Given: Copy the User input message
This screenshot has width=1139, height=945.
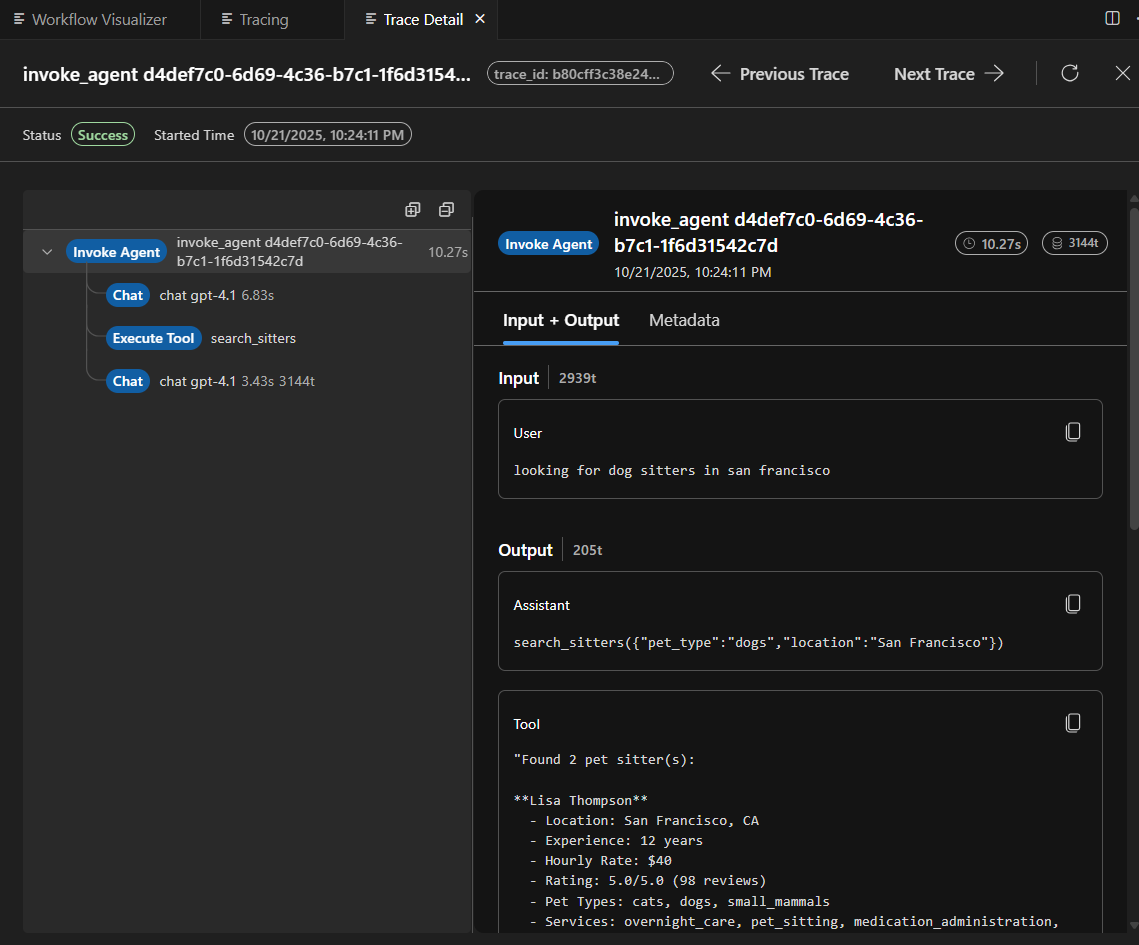Looking at the screenshot, I should tap(1073, 432).
